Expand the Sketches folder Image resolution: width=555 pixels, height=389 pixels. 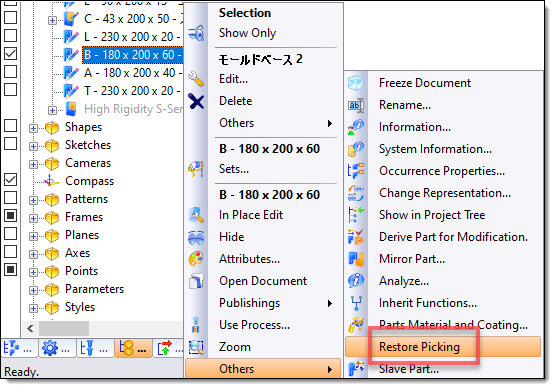(33, 146)
